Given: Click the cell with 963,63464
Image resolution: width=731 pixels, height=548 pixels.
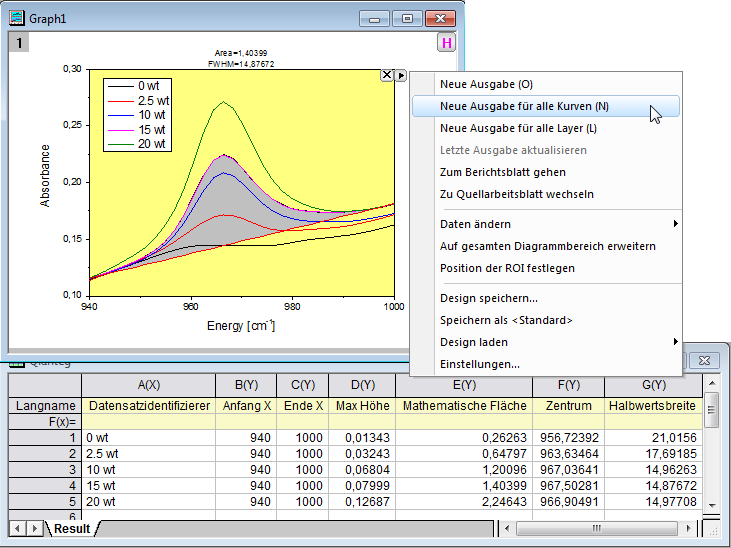Looking at the screenshot, I should (569, 454).
